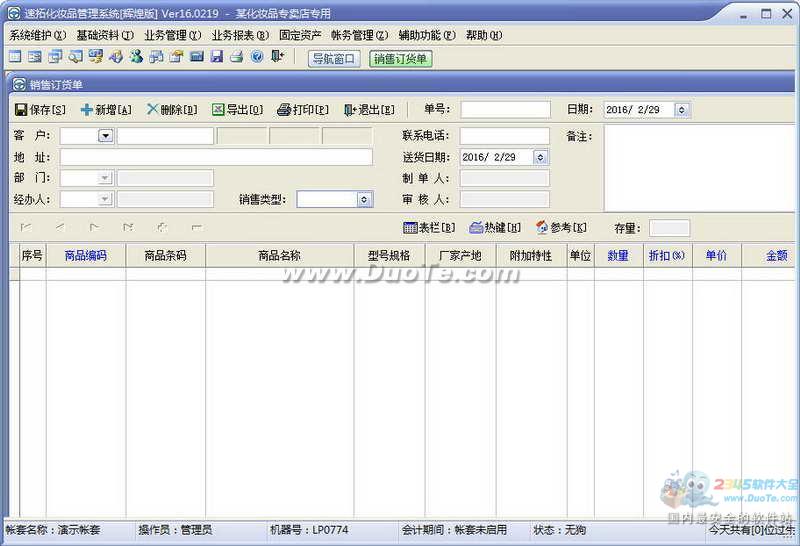The height and width of the screenshot is (546, 800).
Task: Focus the 地址 address field
Action: point(216,157)
